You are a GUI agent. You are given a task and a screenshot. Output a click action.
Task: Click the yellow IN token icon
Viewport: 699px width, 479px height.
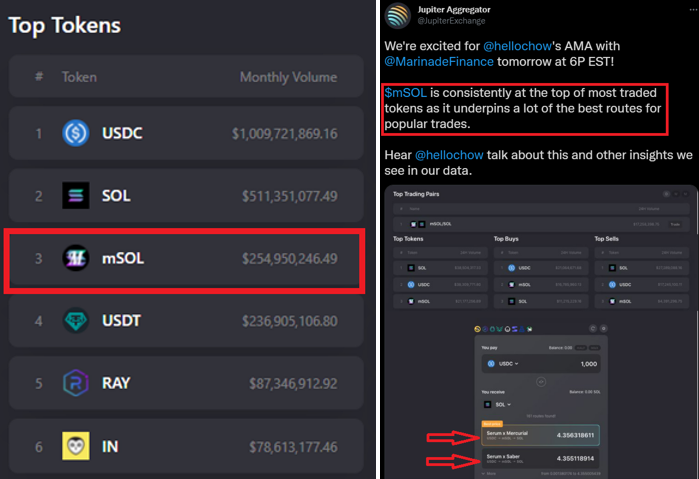76,446
